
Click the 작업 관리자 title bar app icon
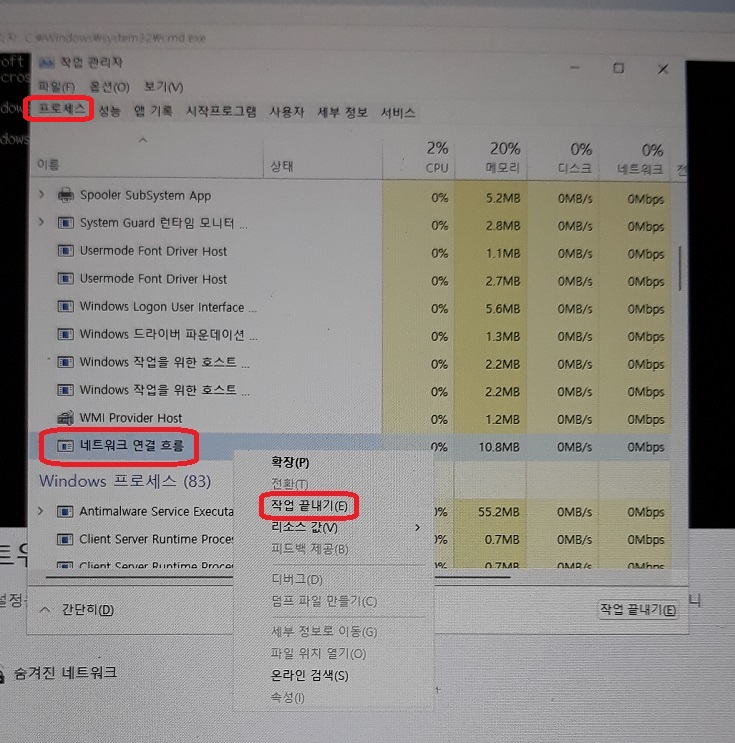pos(46,62)
